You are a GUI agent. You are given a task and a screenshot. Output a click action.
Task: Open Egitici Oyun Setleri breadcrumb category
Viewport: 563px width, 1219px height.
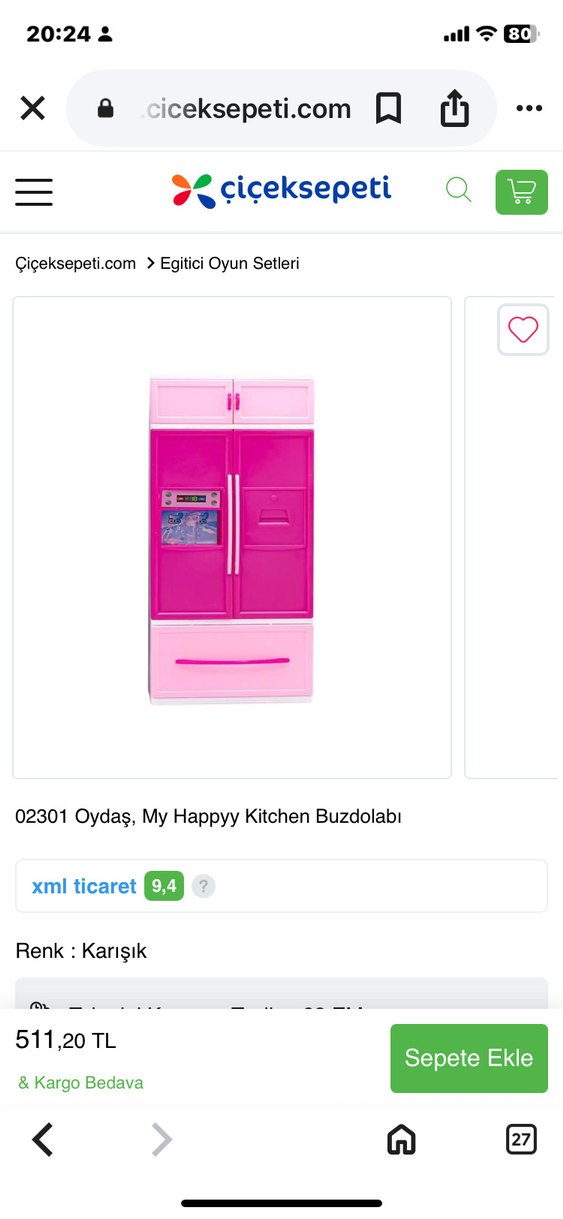click(229, 263)
